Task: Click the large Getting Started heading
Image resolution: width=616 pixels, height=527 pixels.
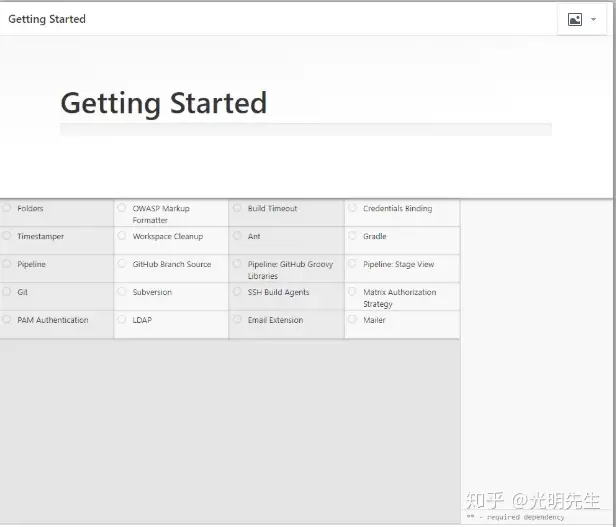Action: coord(164,103)
